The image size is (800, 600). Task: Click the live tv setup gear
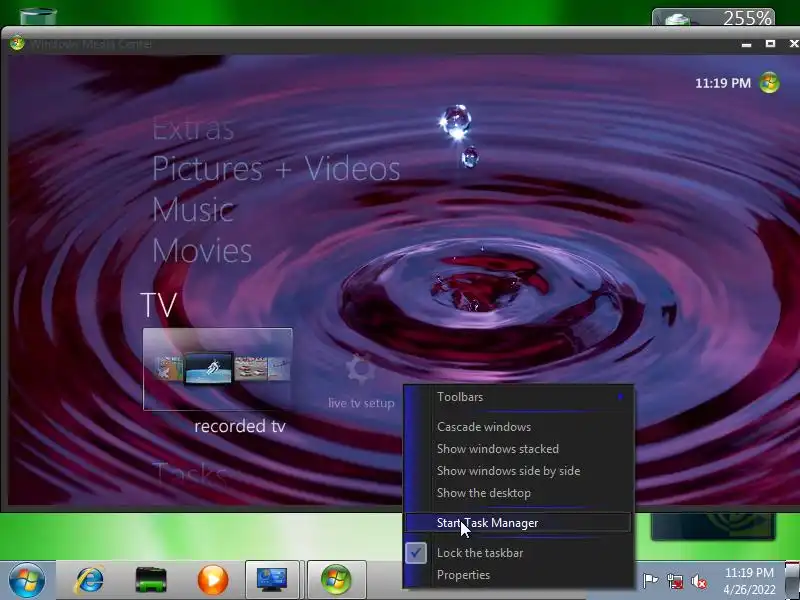click(361, 369)
